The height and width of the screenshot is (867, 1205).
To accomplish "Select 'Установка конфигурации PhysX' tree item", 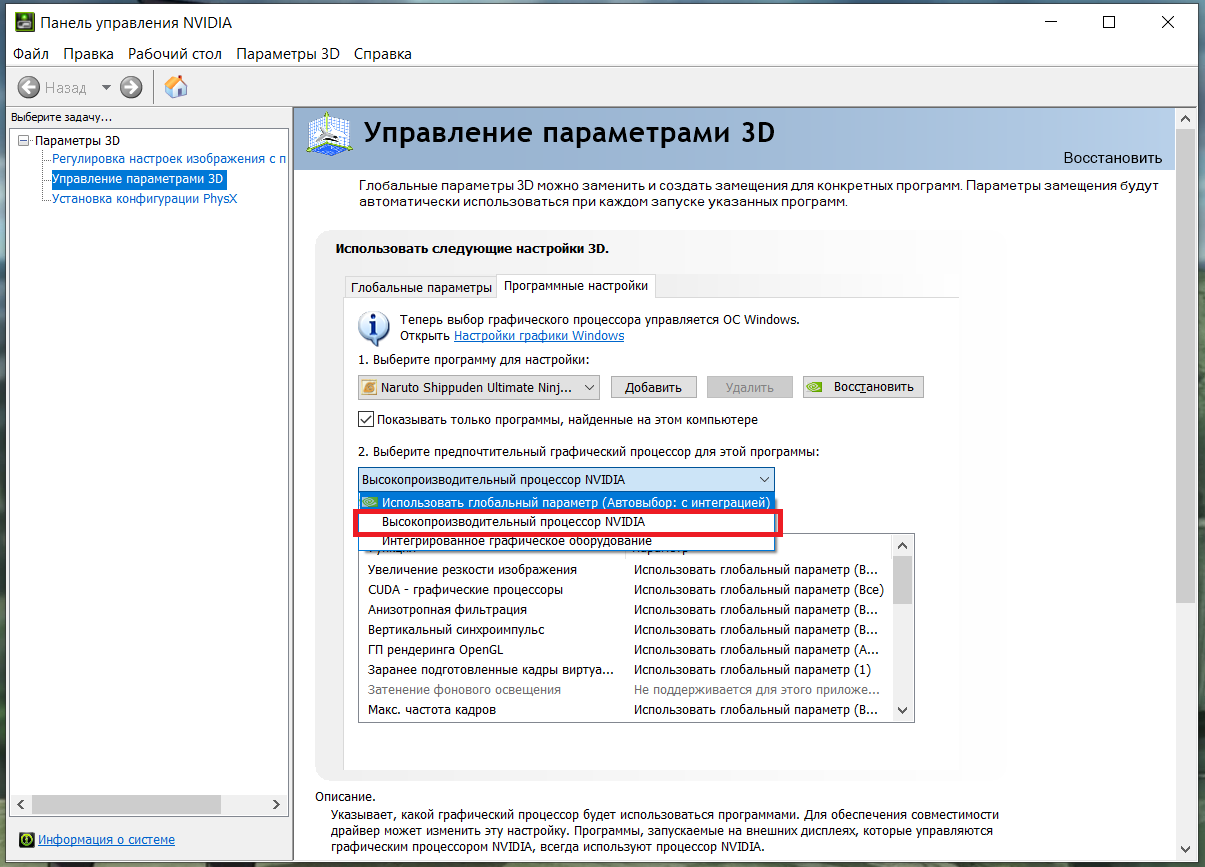I will 145,199.
